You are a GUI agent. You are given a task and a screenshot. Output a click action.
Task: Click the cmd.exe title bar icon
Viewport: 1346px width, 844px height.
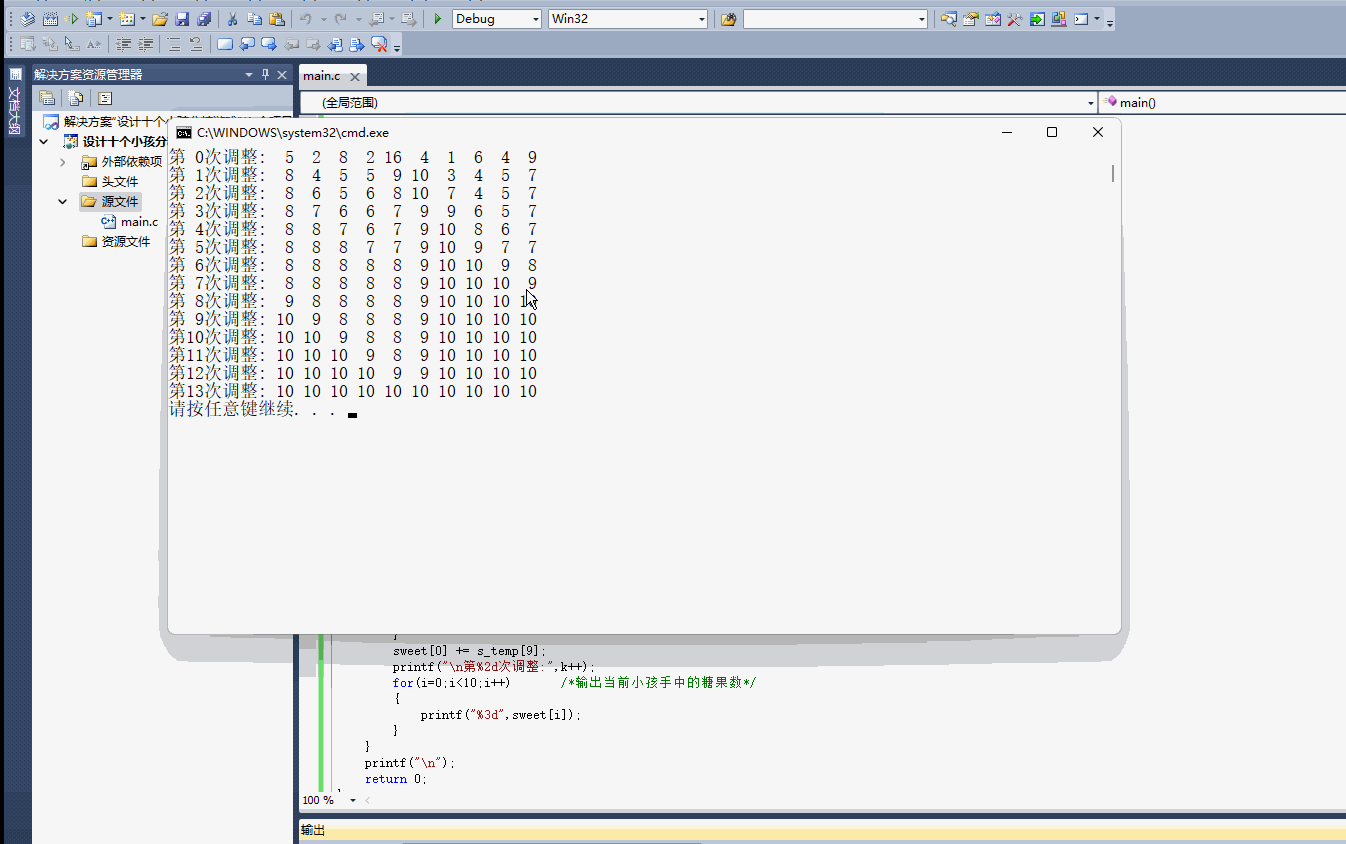point(183,132)
